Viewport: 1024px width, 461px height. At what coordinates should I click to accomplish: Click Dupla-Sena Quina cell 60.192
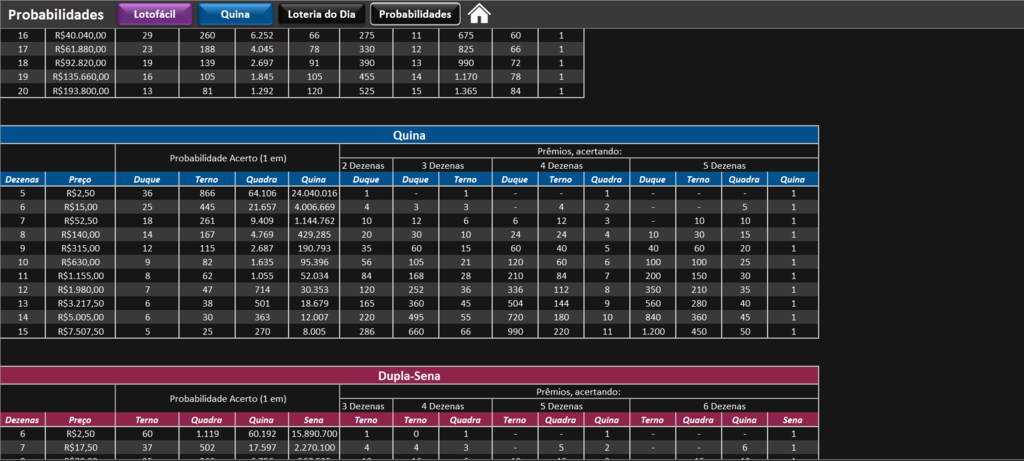click(262, 434)
